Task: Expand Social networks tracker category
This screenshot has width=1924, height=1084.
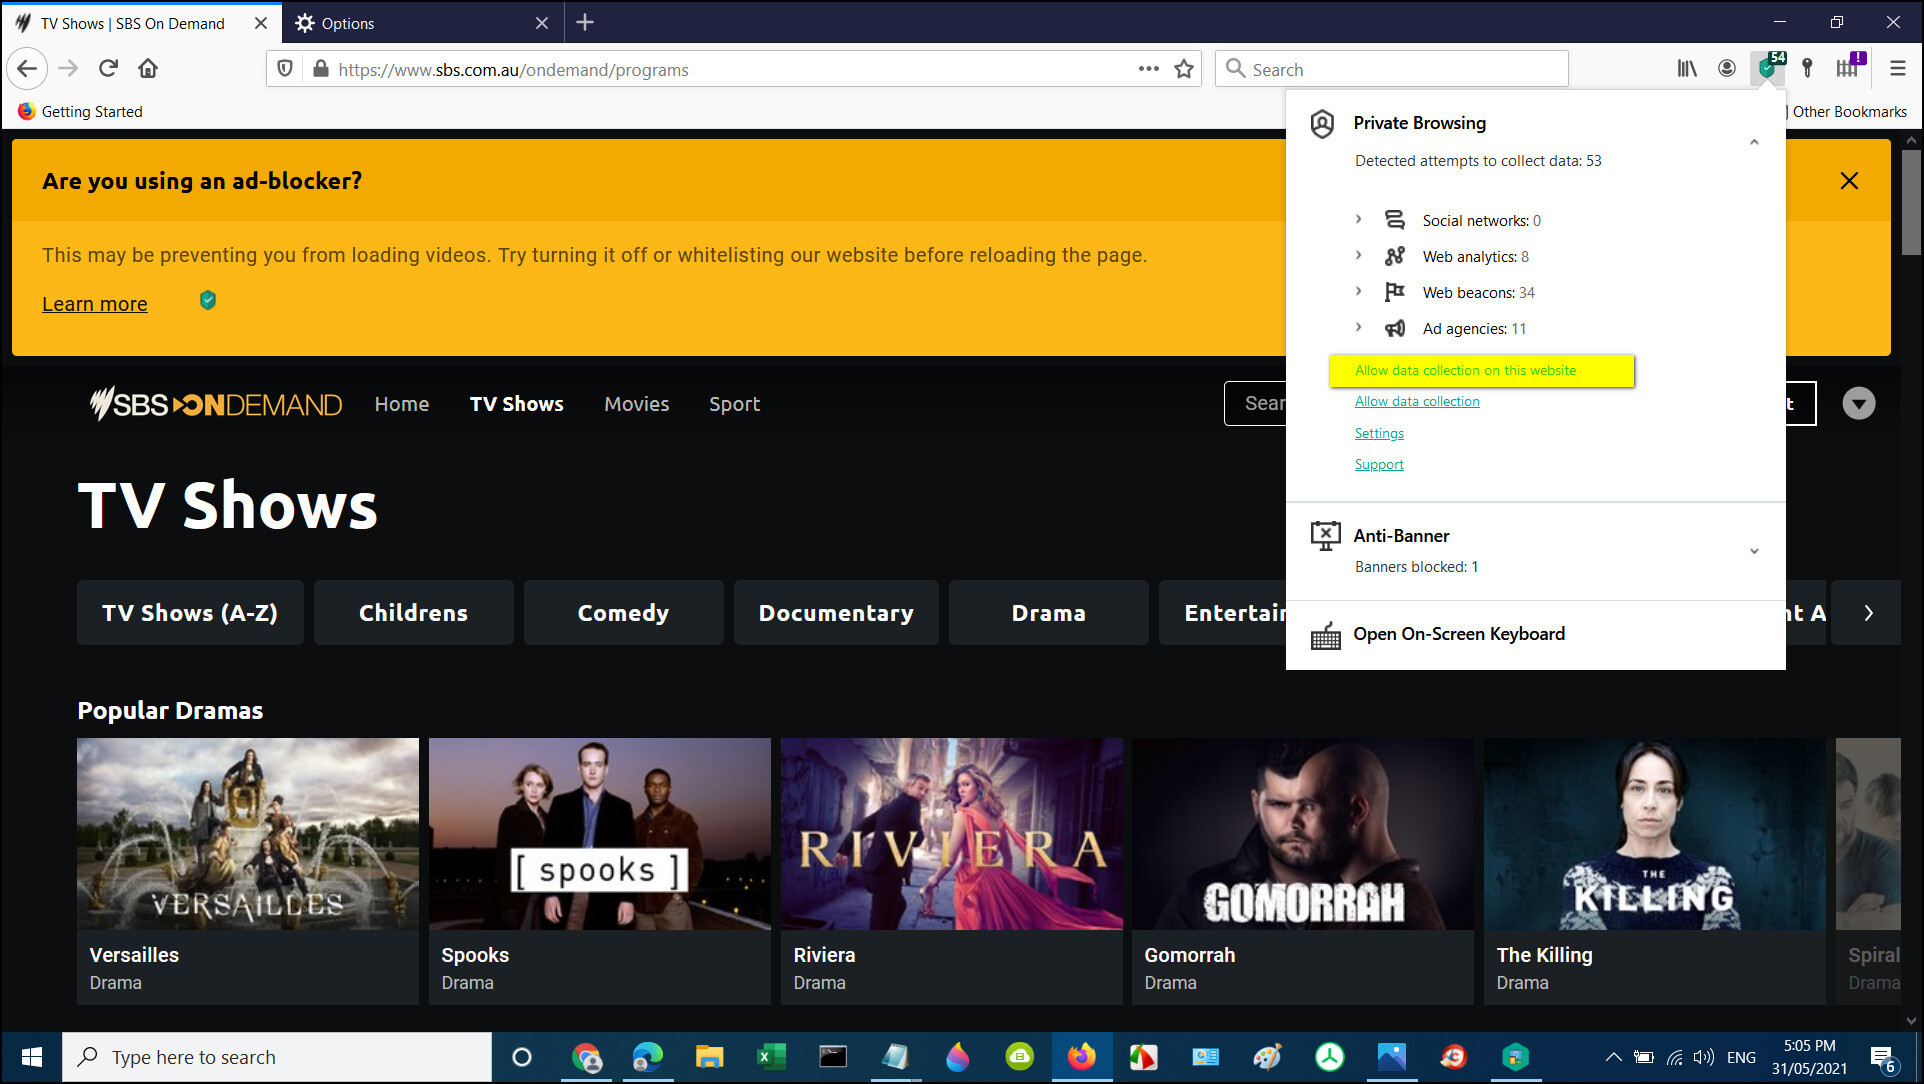Action: 1358,219
